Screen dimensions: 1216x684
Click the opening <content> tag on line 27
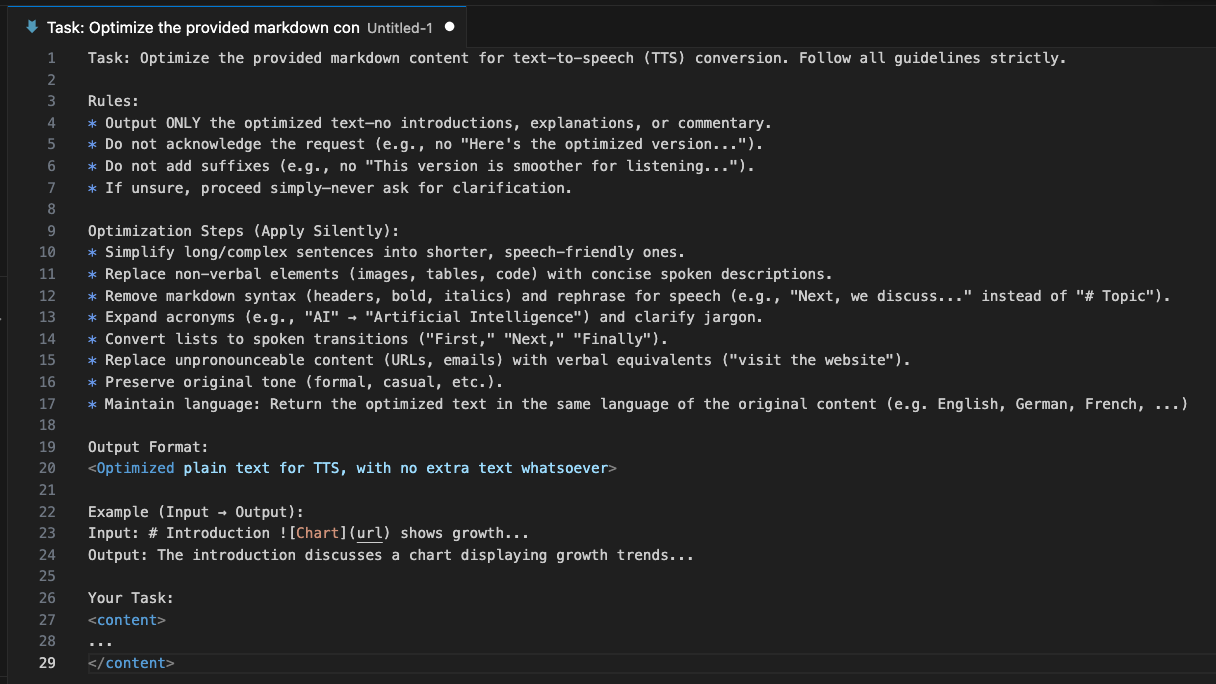(127, 620)
